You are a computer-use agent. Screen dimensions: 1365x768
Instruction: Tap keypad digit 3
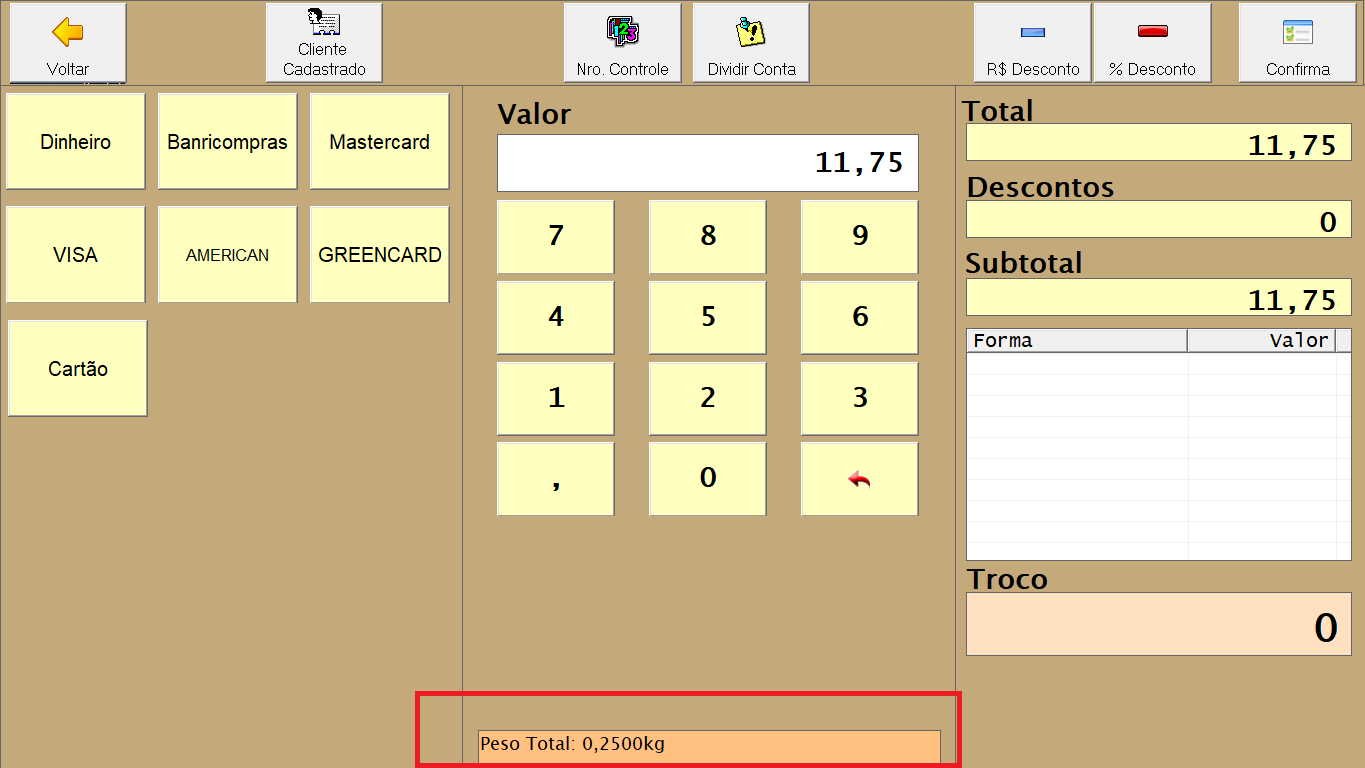[860, 399]
